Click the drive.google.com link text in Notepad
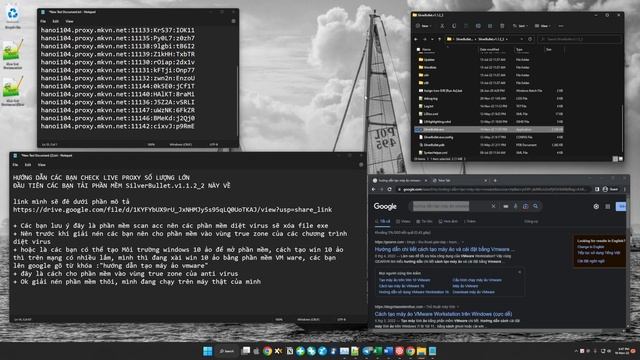The image size is (640, 360). coord(172,210)
